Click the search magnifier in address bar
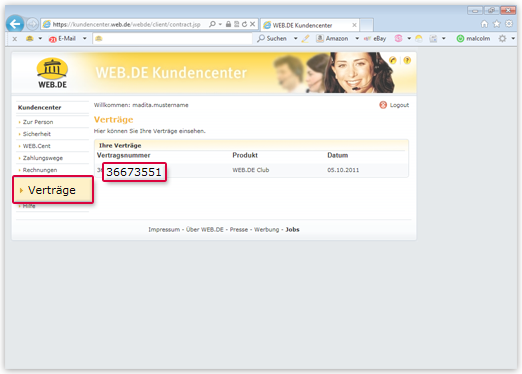 click(x=212, y=24)
